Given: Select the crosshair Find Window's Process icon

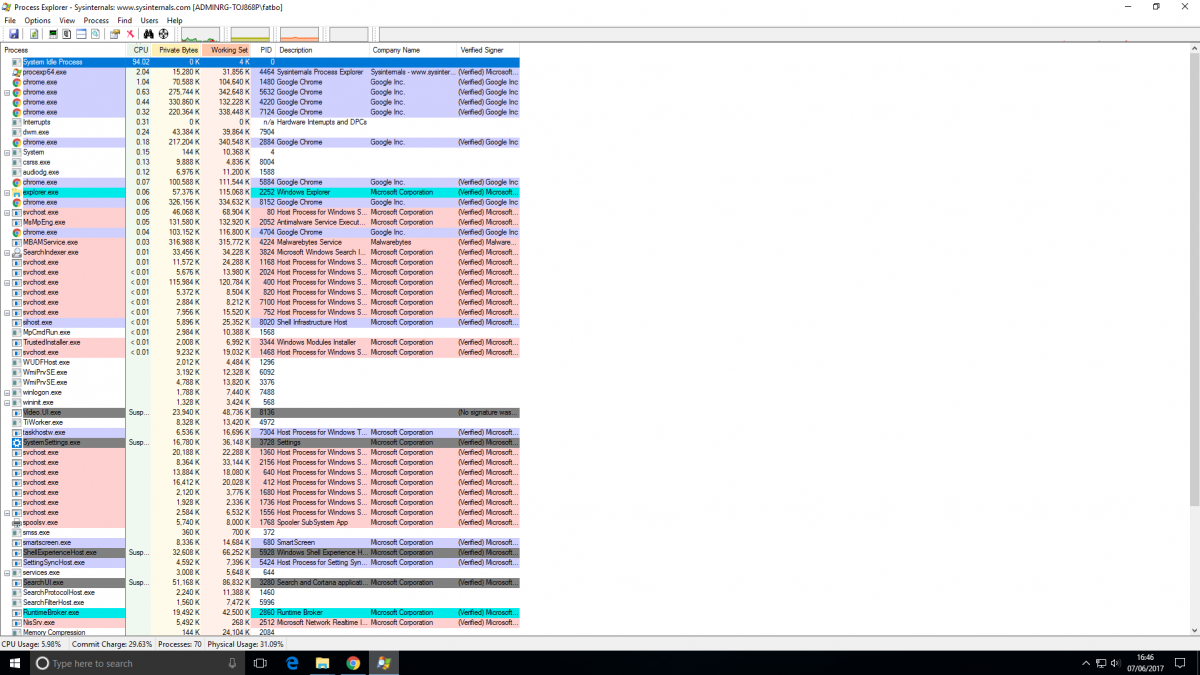Looking at the screenshot, I should coord(162,34).
